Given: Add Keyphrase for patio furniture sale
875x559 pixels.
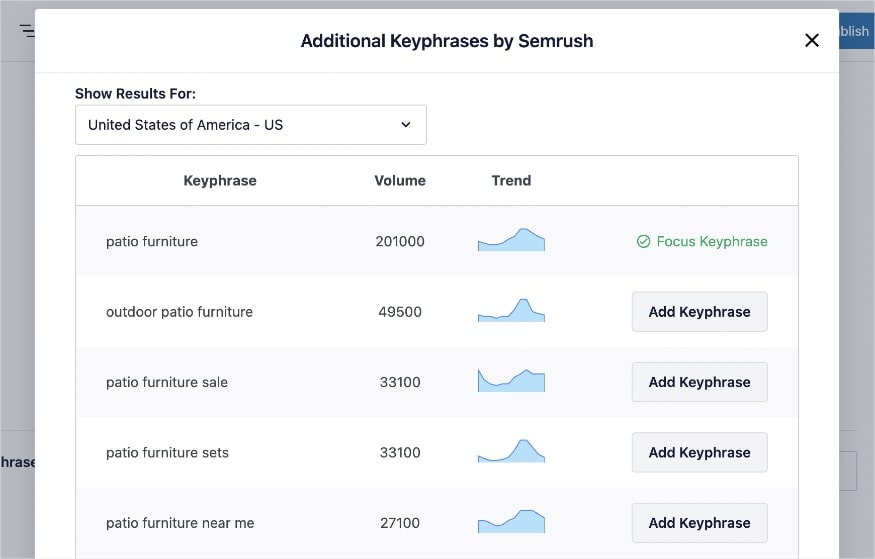Looking at the screenshot, I should pyautogui.click(x=699, y=382).
